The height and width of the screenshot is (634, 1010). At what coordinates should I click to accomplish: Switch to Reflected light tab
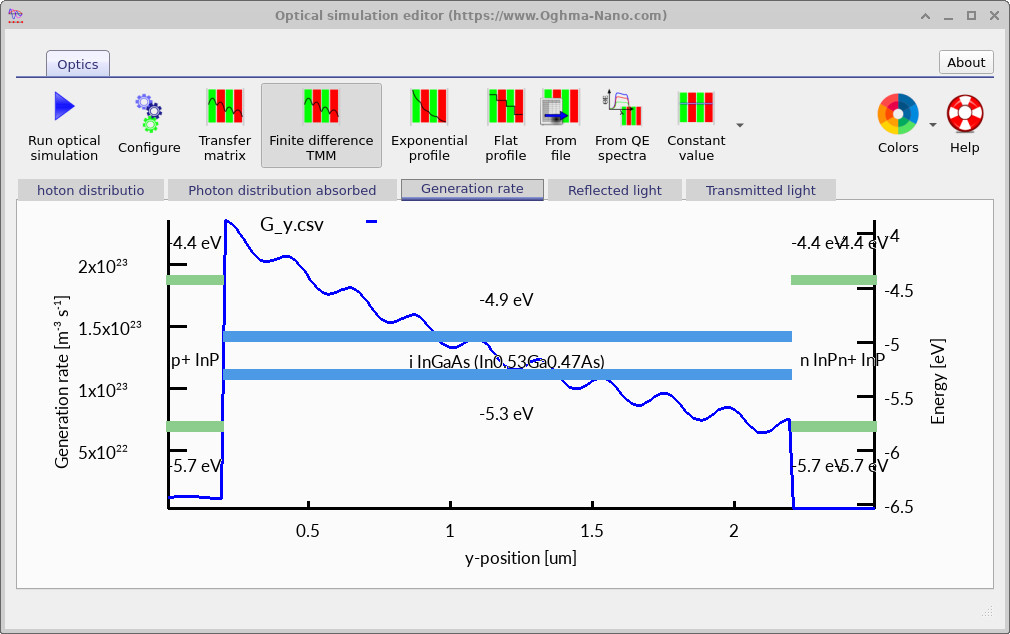click(x=615, y=190)
